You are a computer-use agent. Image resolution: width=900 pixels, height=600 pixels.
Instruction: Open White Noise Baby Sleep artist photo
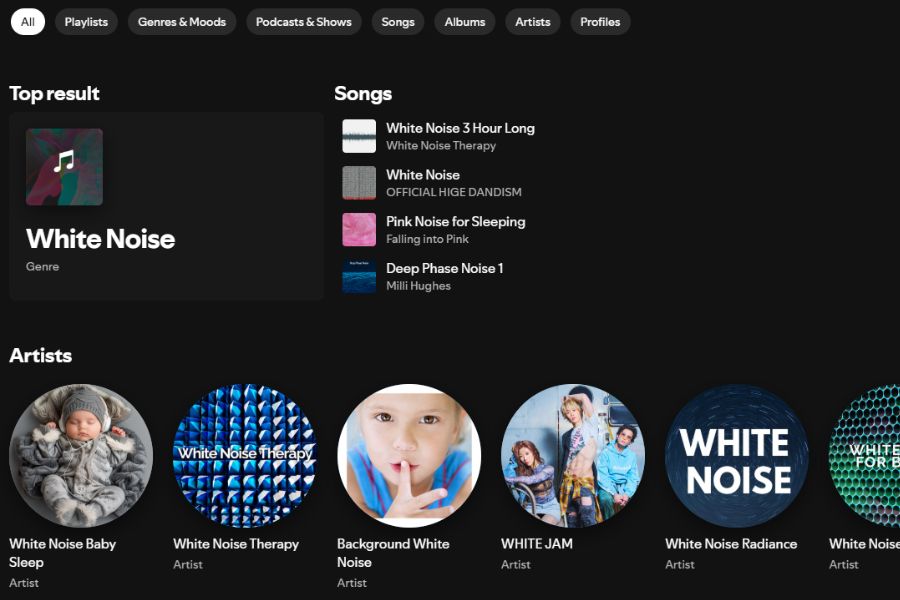tap(81, 456)
